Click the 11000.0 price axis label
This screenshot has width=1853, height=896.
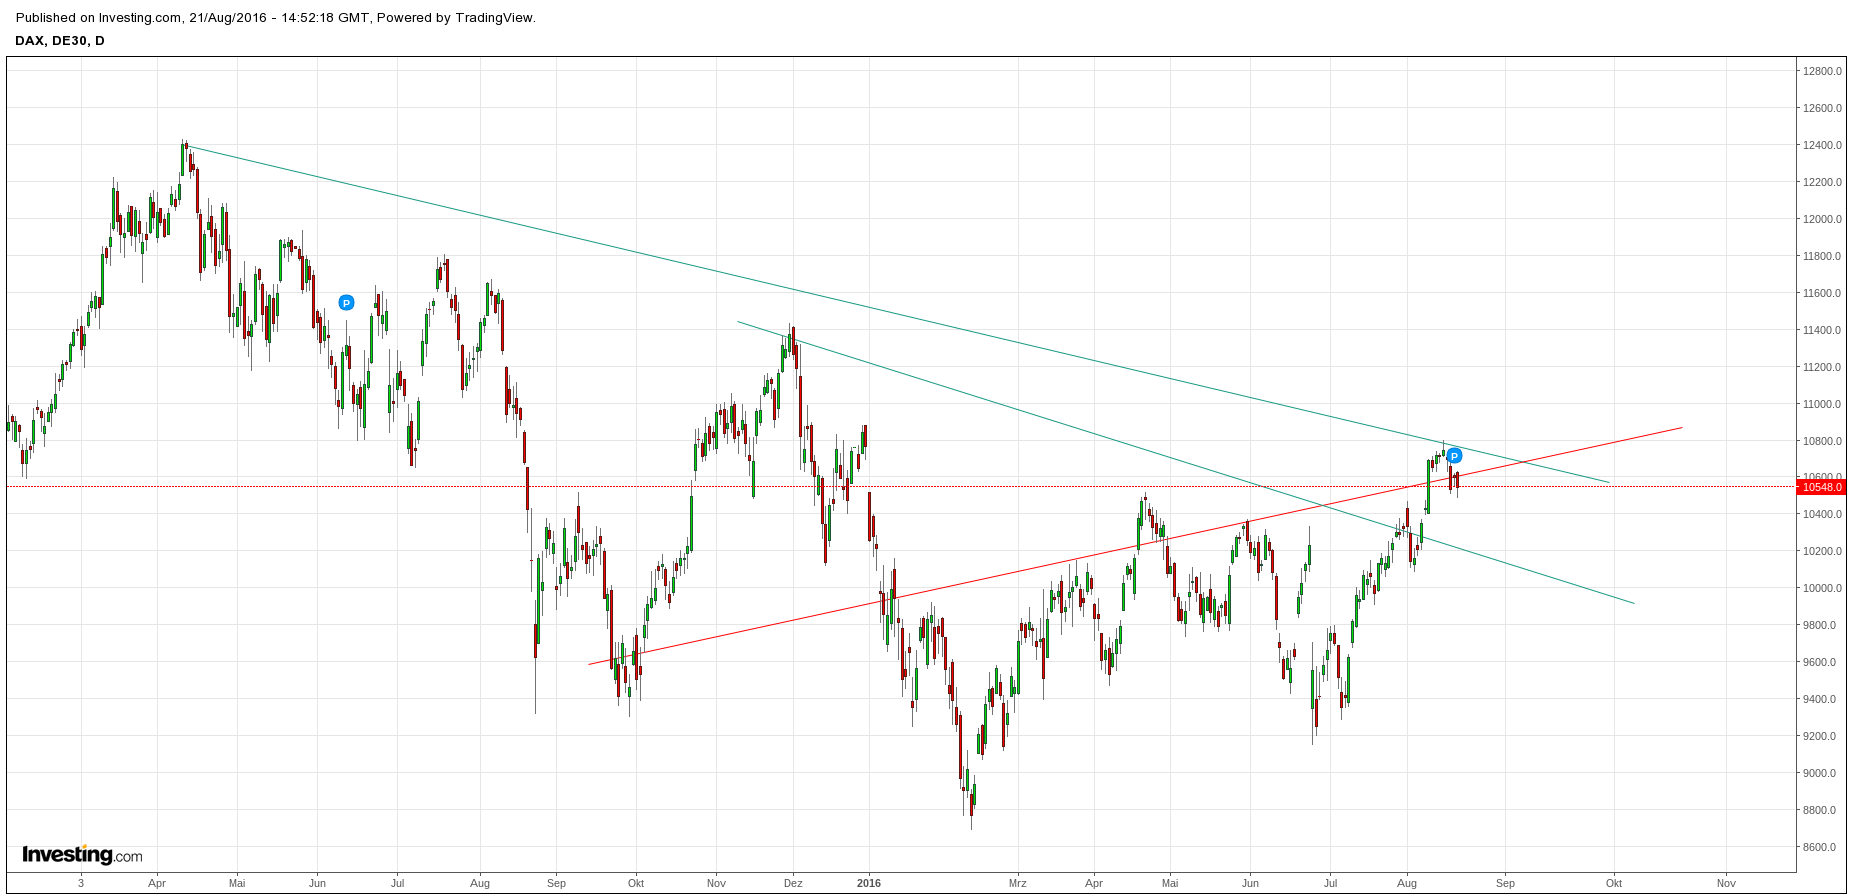tap(1822, 404)
